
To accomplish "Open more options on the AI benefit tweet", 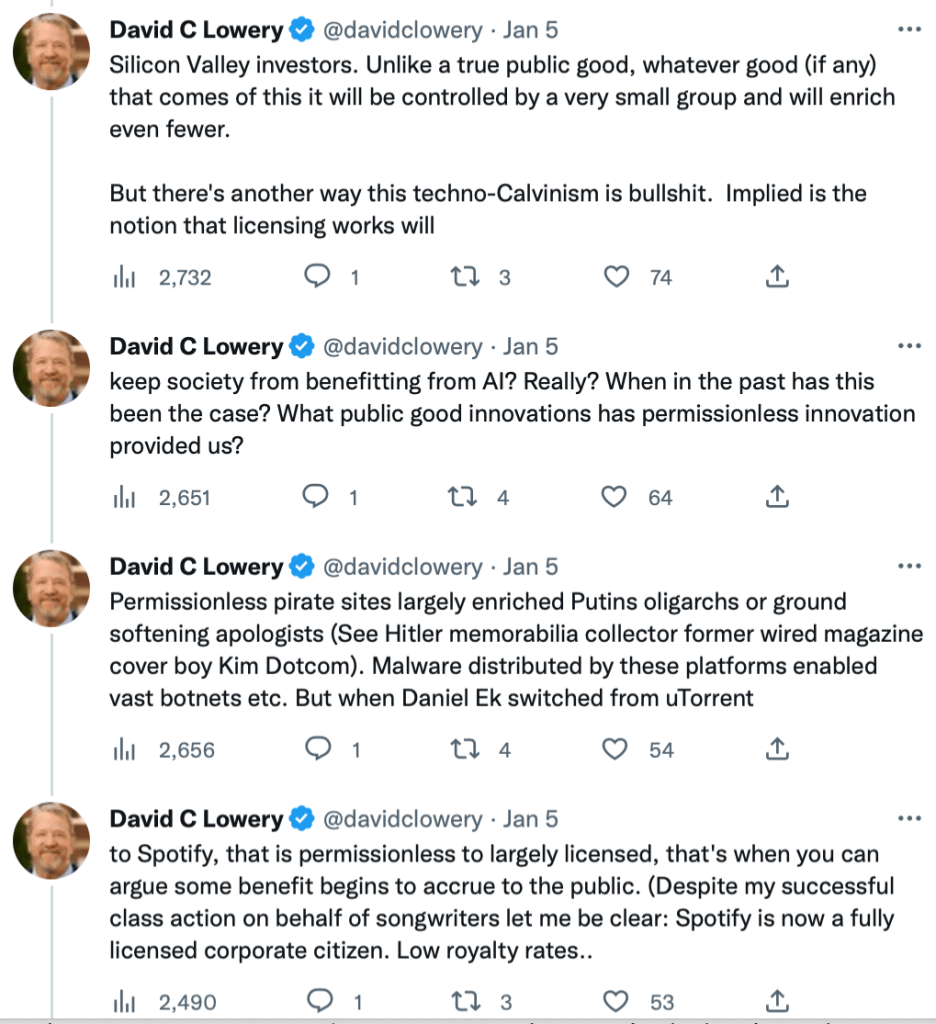I will click(x=909, y=346).
